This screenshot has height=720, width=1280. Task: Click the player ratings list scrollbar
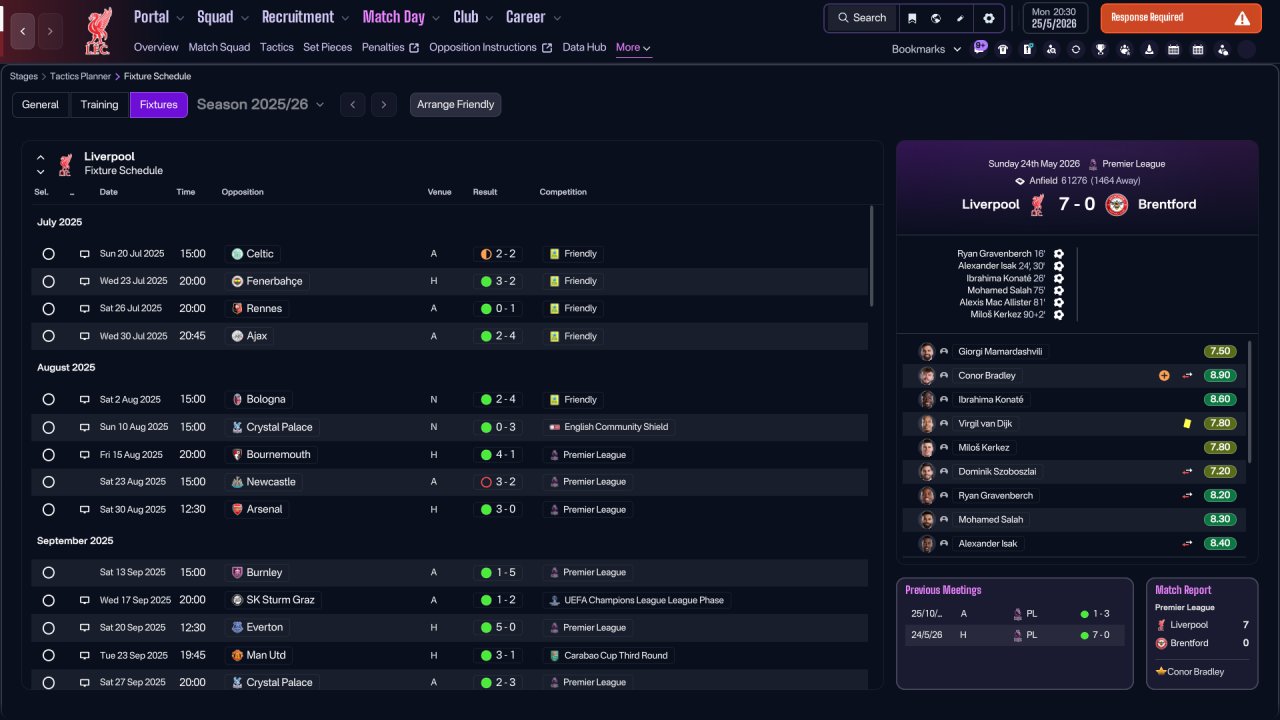click(x=1250, y=401)
